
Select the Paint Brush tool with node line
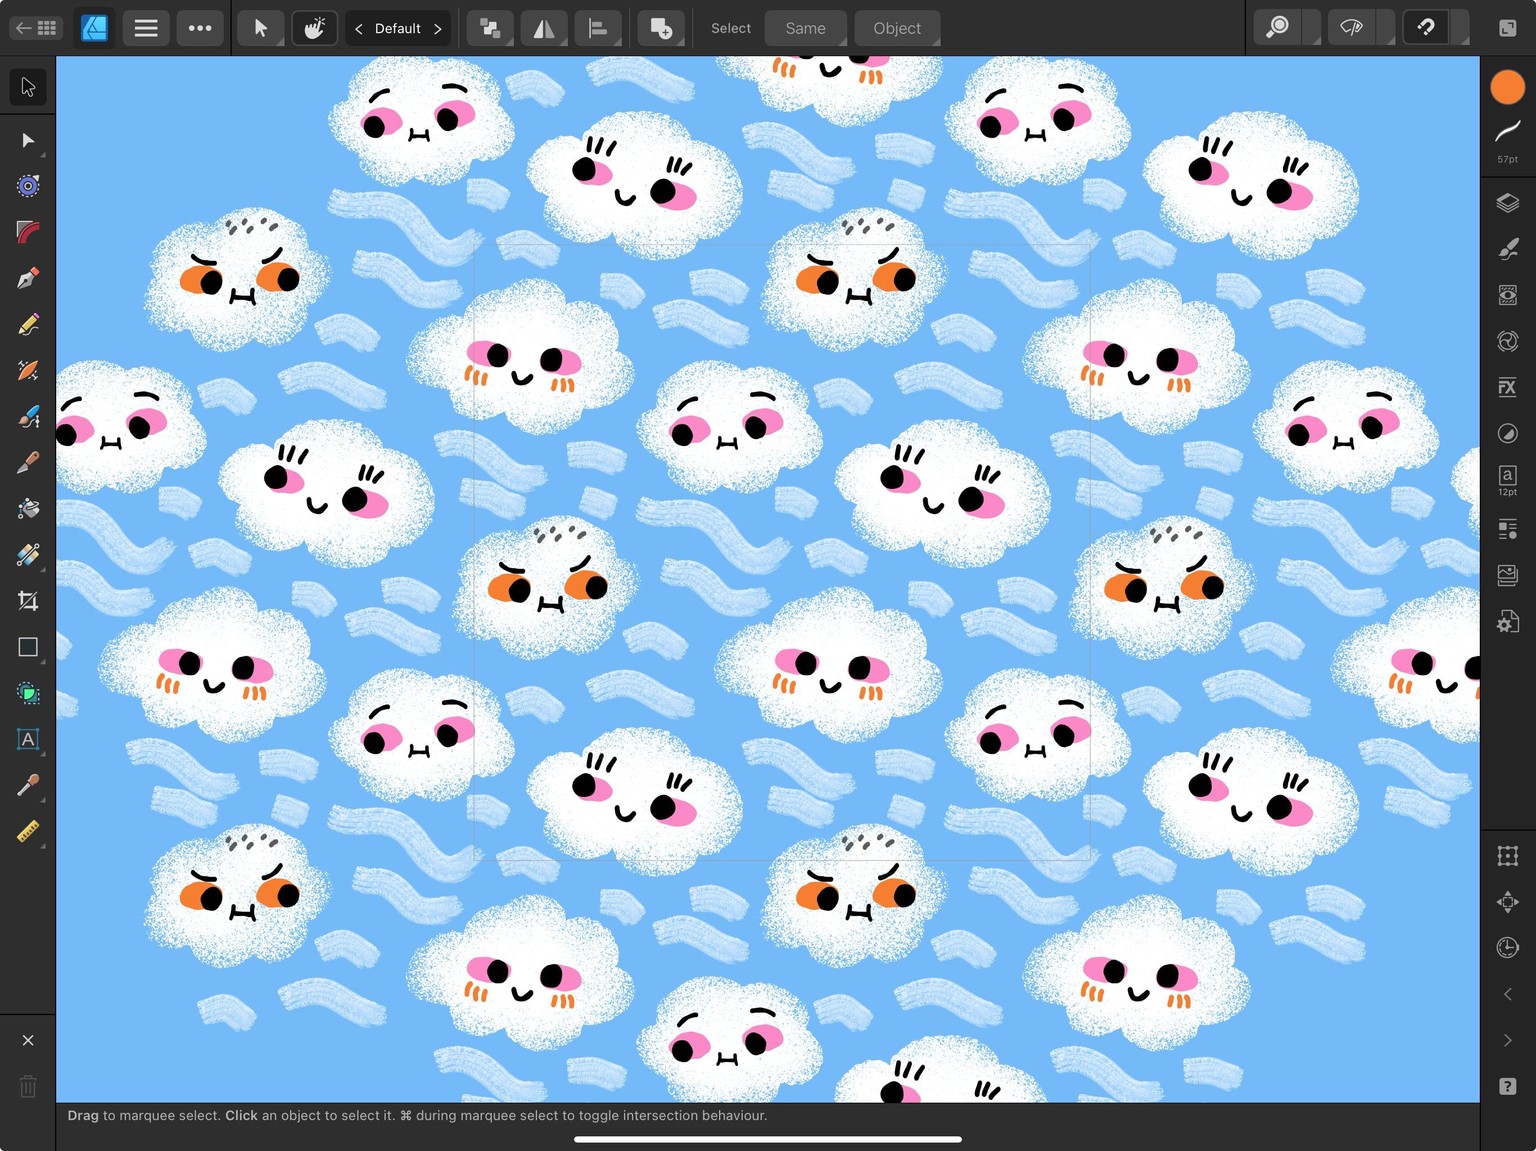[x=28, y=416]
